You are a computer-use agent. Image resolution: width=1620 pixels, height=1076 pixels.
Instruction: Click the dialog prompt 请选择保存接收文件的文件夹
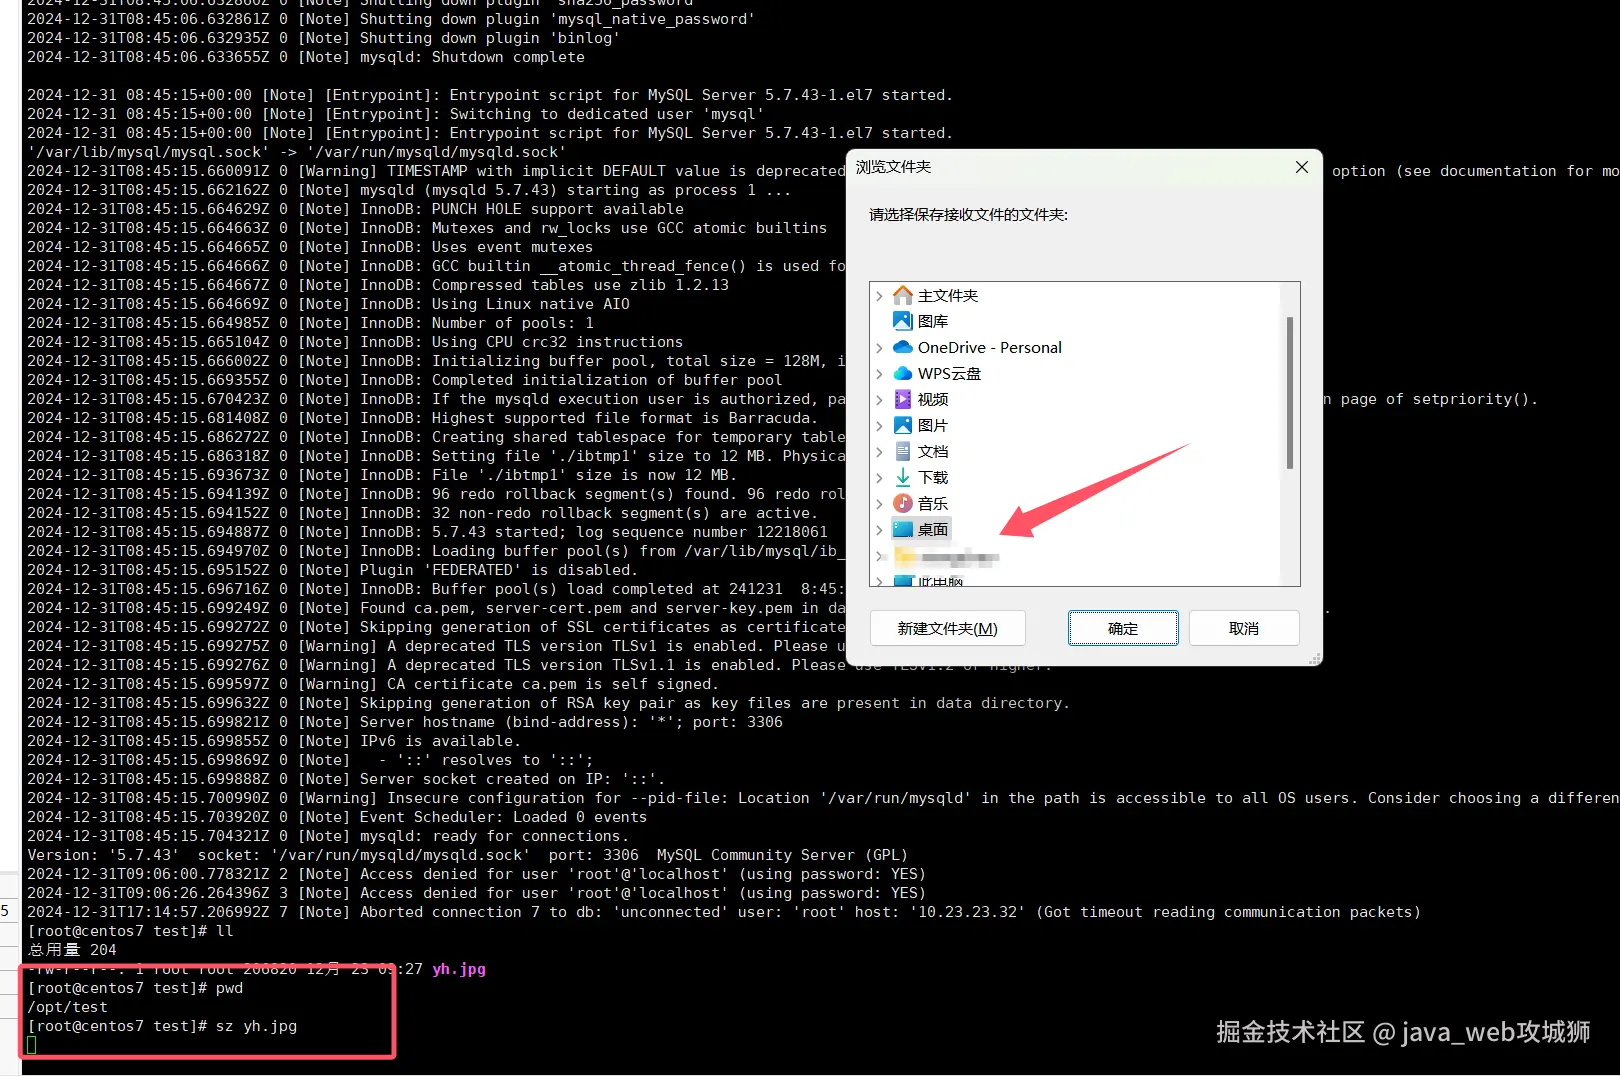(968, 214)
